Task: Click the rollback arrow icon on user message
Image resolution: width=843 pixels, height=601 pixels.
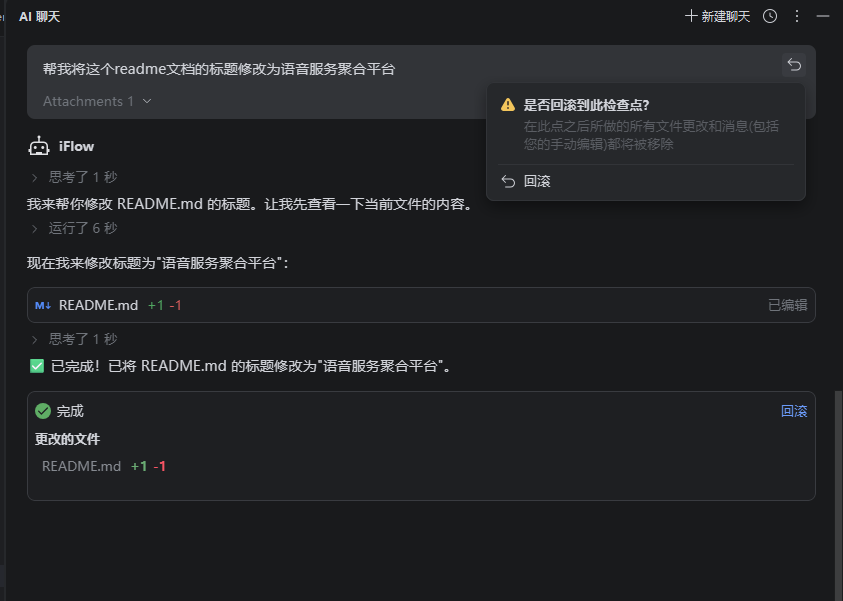Action: point(794,65)
